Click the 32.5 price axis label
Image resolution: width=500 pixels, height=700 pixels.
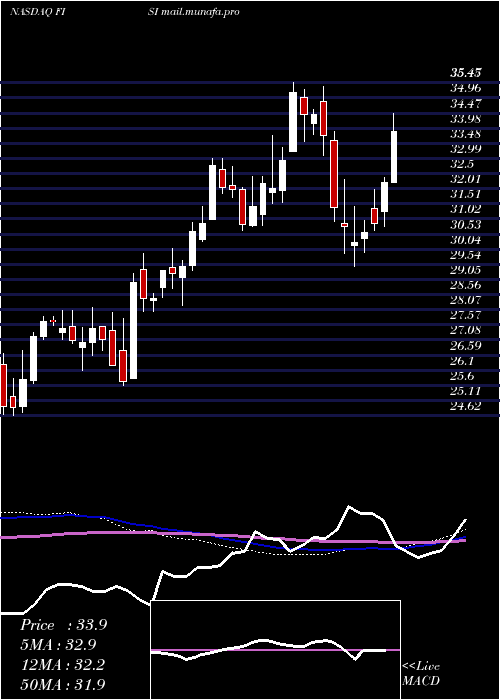(x=463, y=164)
